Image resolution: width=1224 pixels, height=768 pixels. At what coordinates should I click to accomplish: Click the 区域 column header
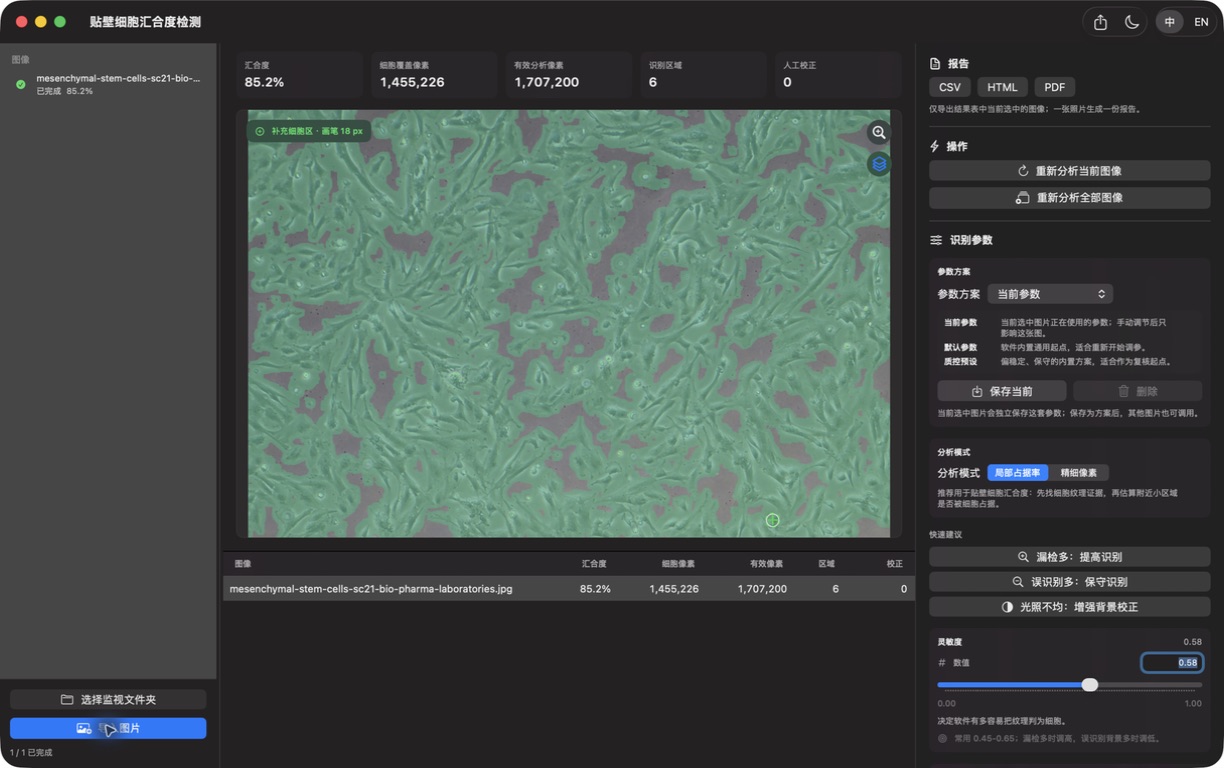coord(827,564)
